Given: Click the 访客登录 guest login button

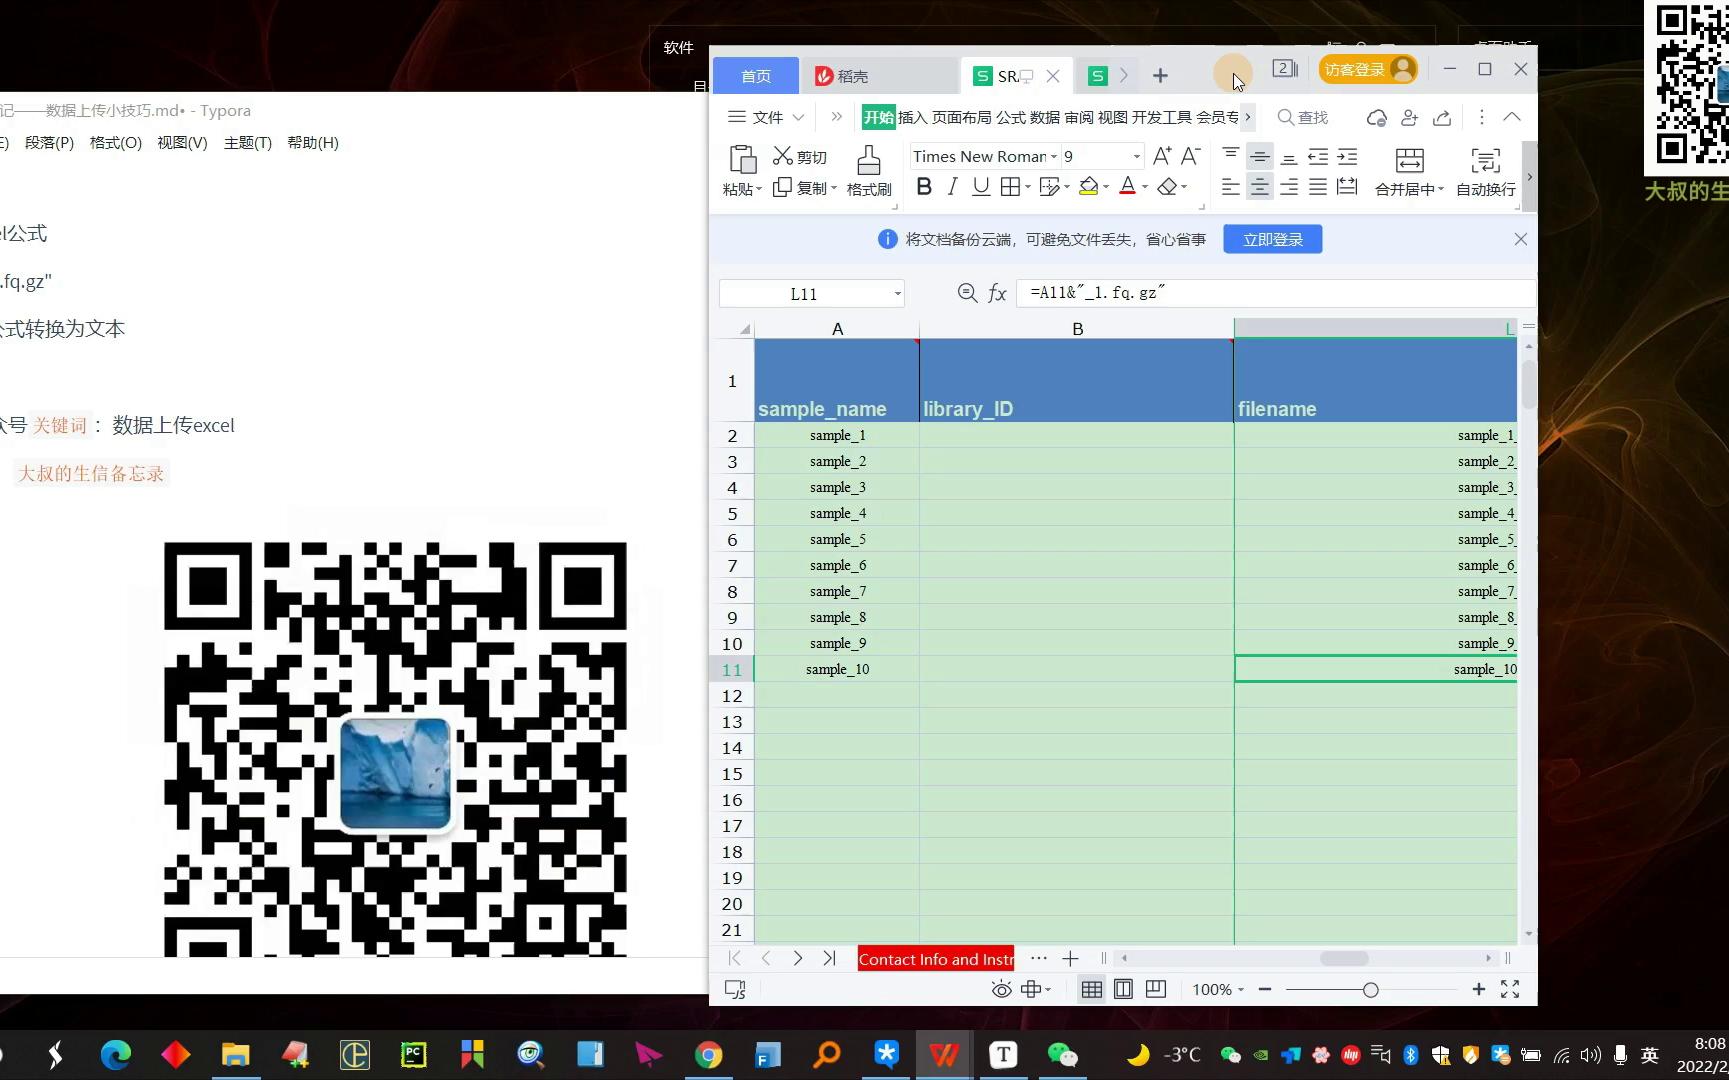Looking at the screenshot, I should 1367,69.
